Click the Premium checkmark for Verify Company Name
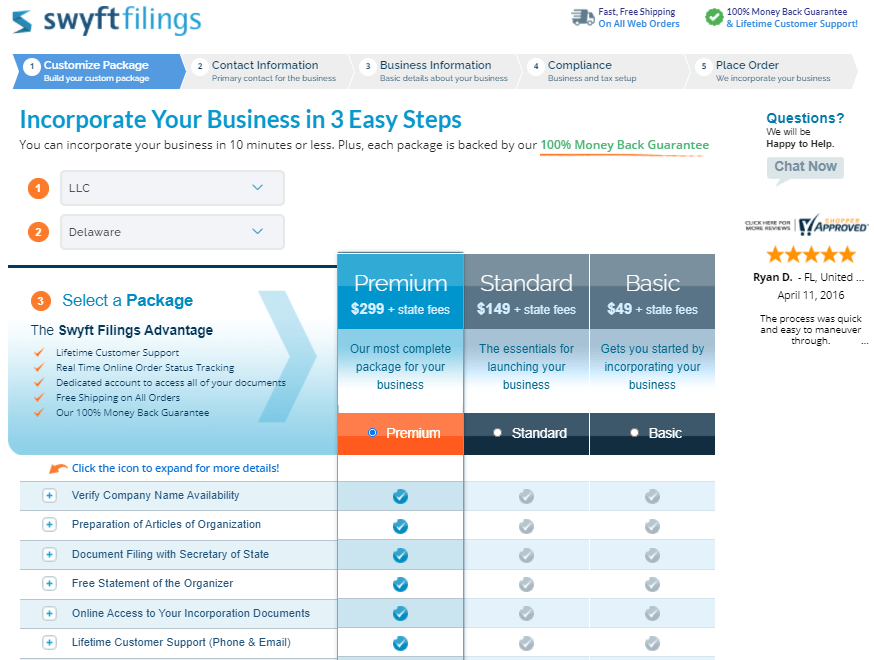The image size is (874, 660). (400, 496)
